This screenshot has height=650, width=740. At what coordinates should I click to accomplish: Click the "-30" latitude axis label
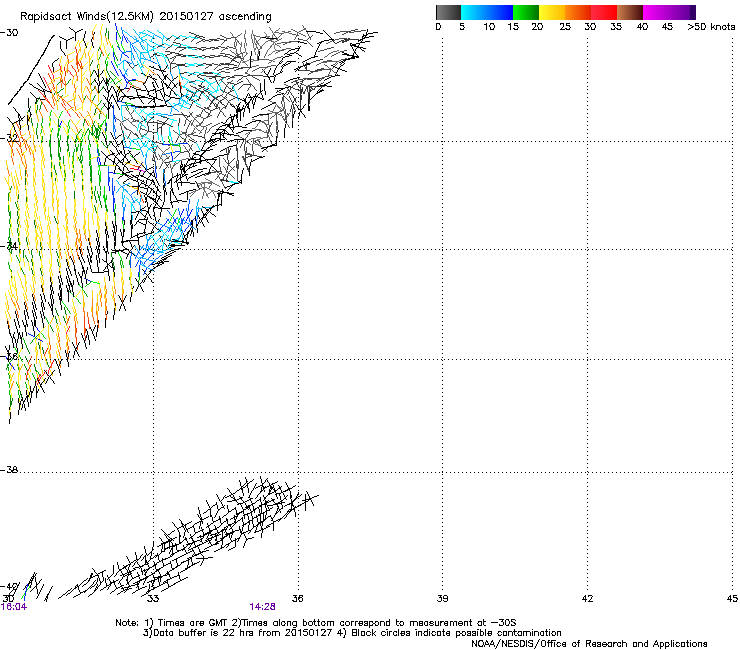9,33
